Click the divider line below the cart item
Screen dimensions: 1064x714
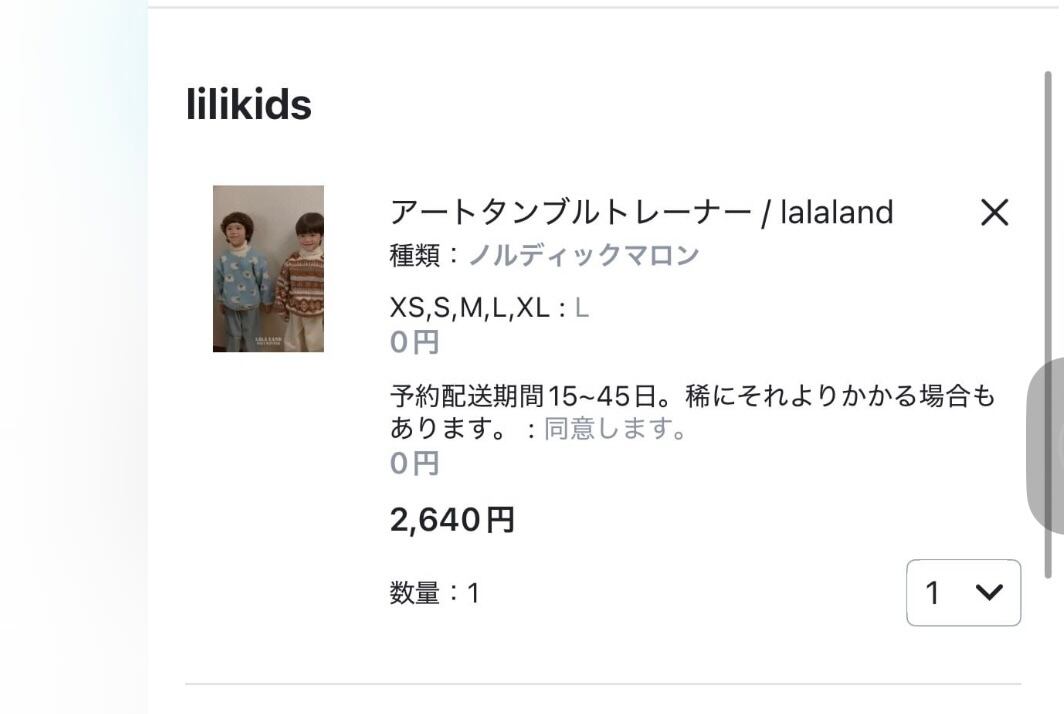pyautogui.click(x=603, y=685)
